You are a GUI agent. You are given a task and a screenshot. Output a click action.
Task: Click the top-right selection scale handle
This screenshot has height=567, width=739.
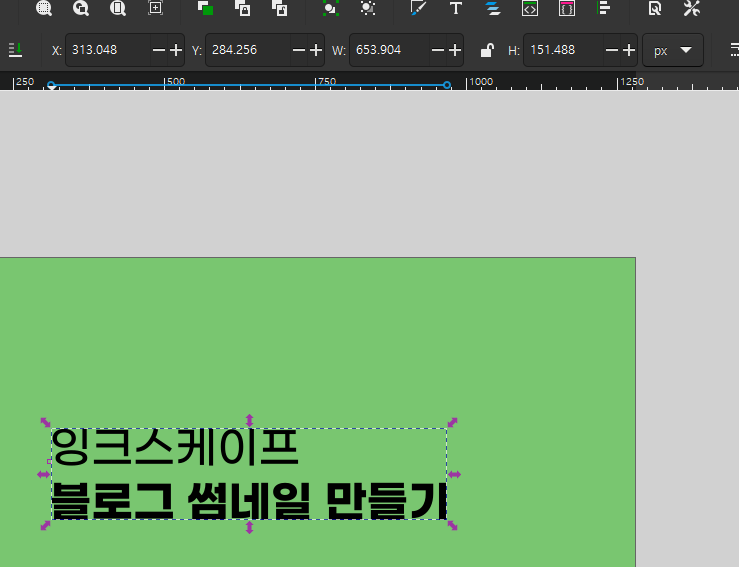tap(452, 422)
